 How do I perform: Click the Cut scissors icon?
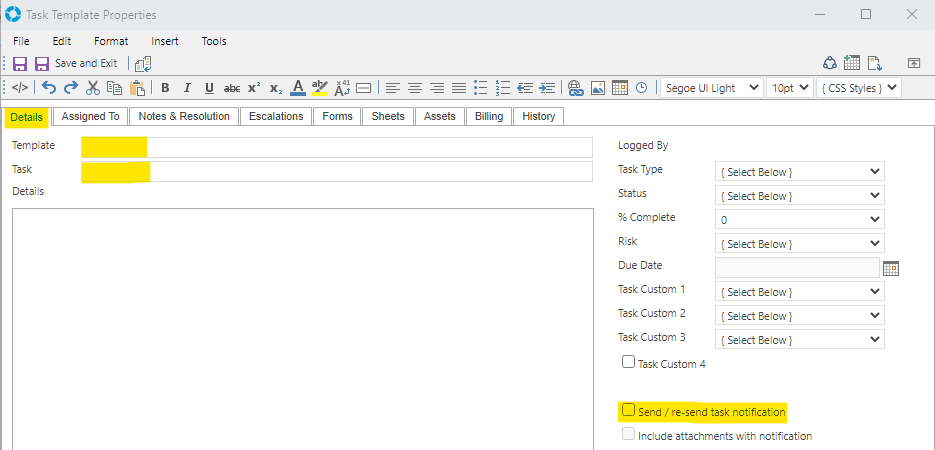(x=93, y=88)
